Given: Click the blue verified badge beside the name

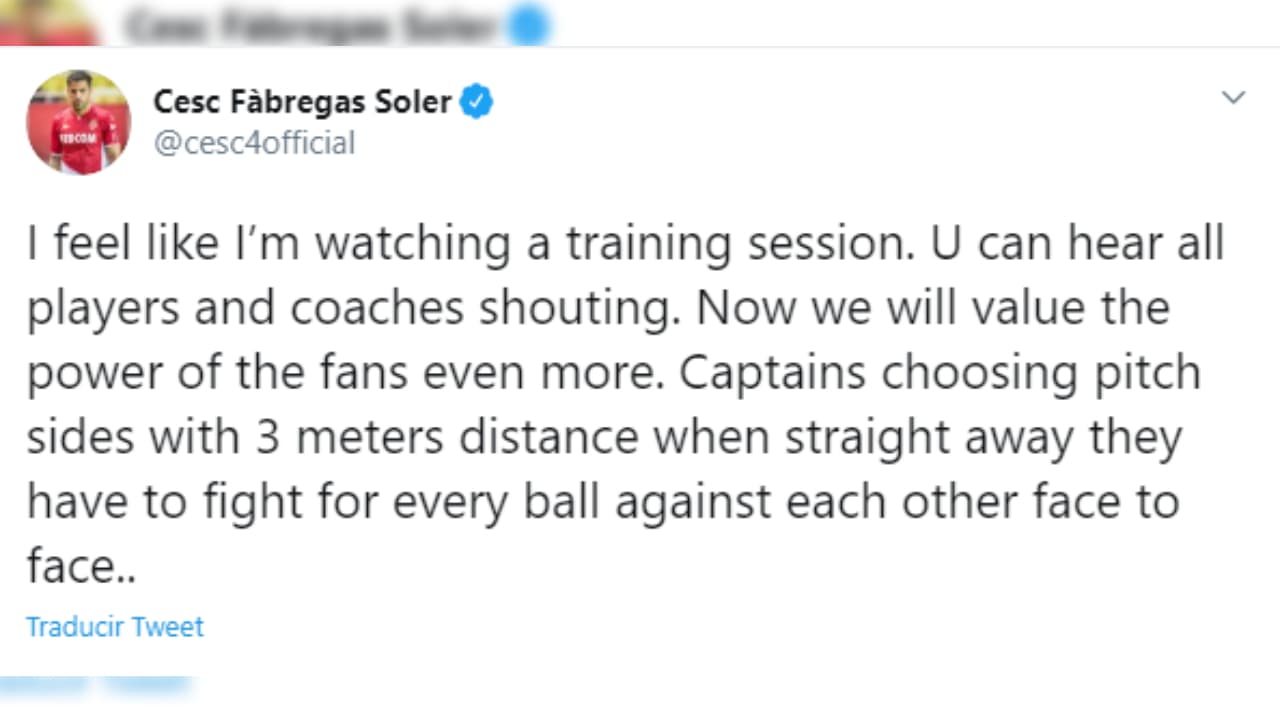Looking at the screenshot, I should (476, 102).
